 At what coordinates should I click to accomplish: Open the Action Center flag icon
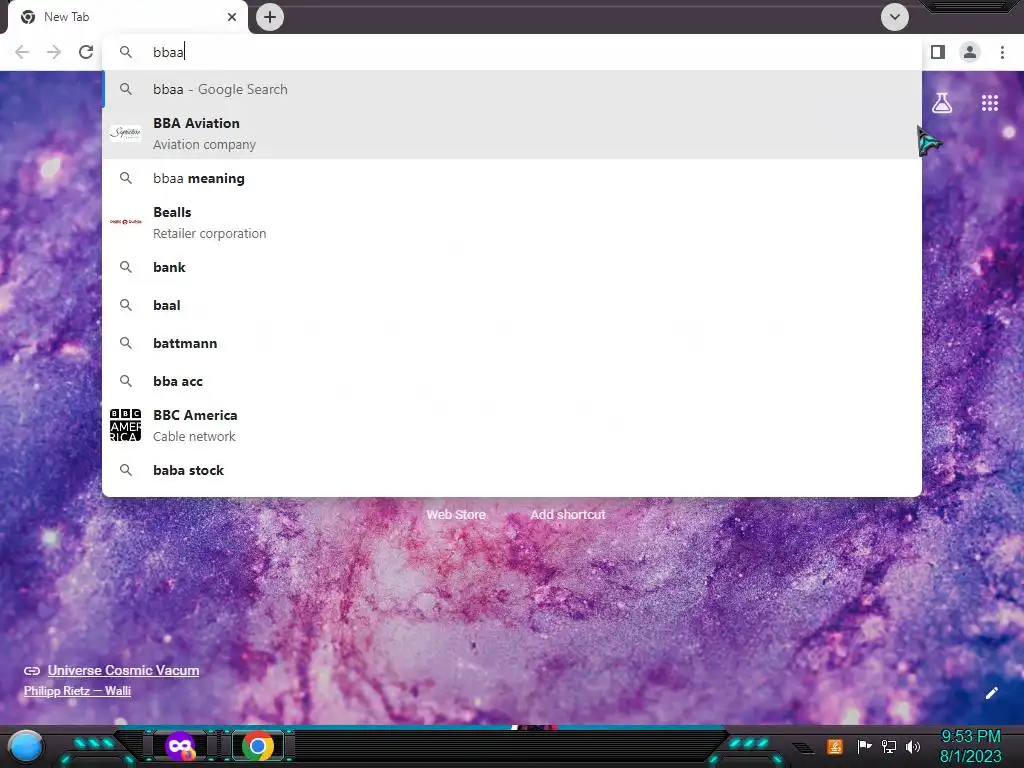(864, 746)
